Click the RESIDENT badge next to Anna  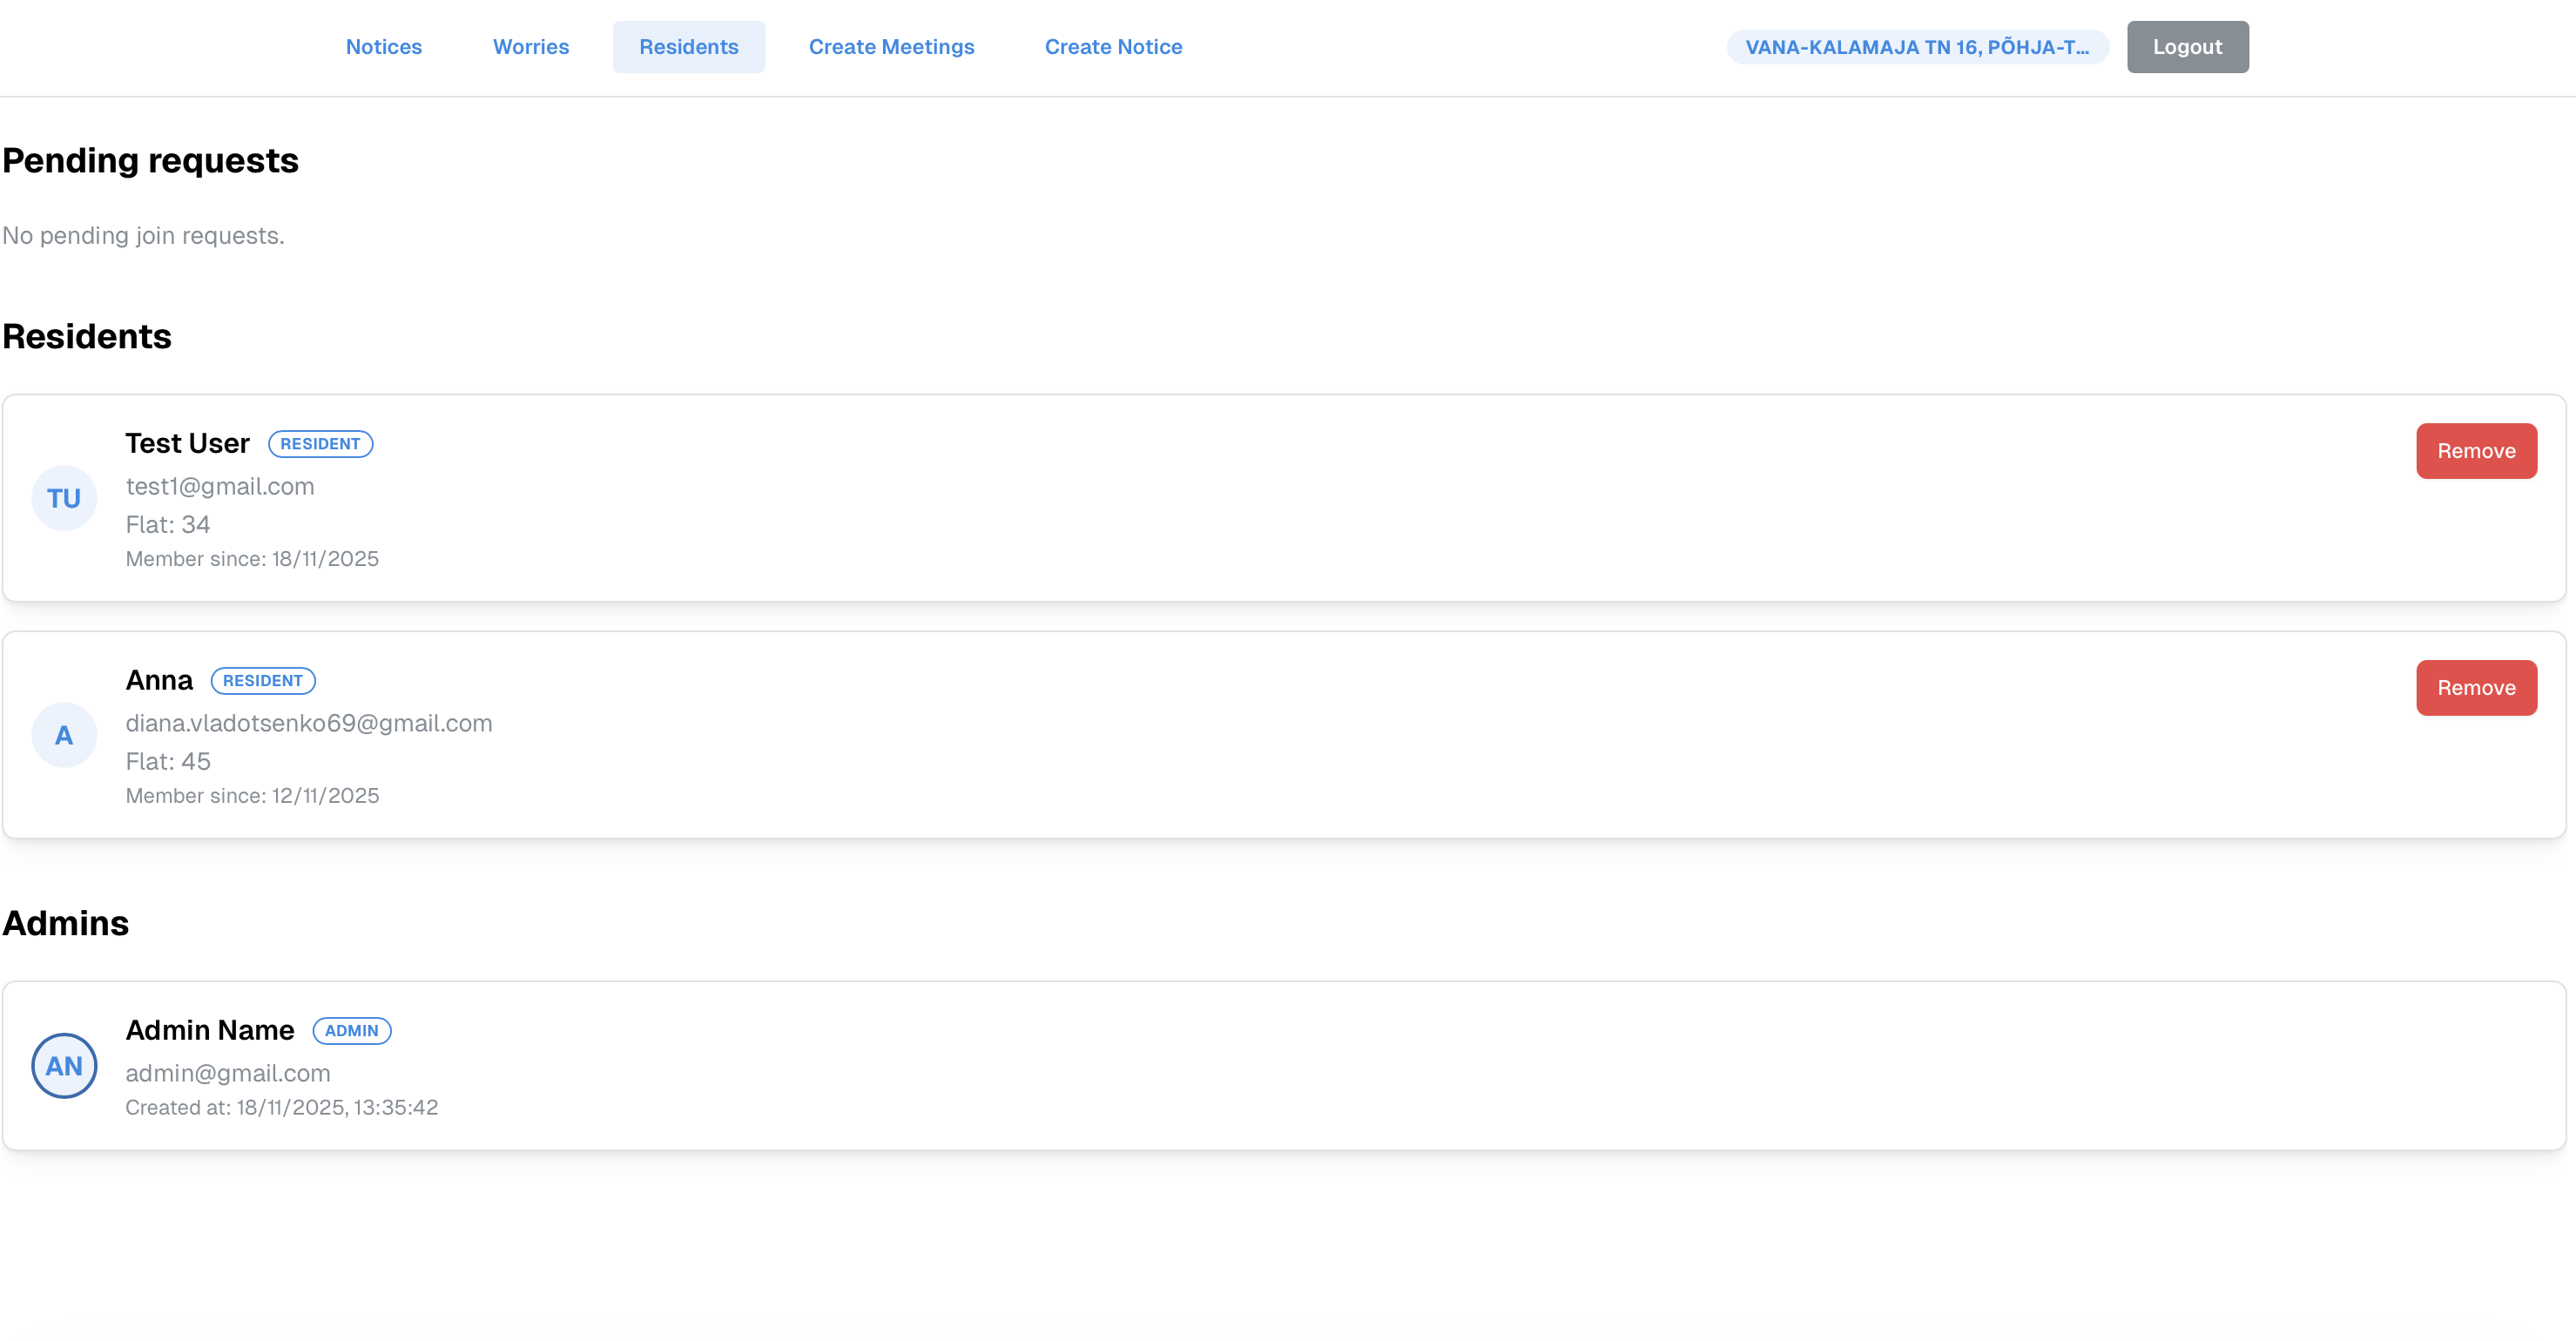click(x=263, y=681)
